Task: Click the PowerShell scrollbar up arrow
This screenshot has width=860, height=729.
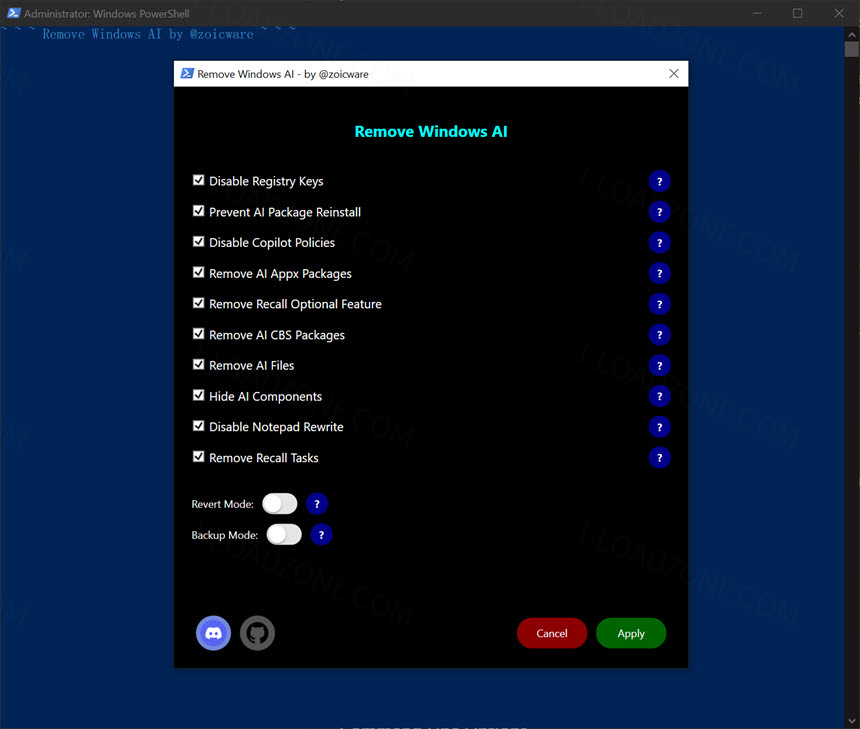Action: click(852, 34)
